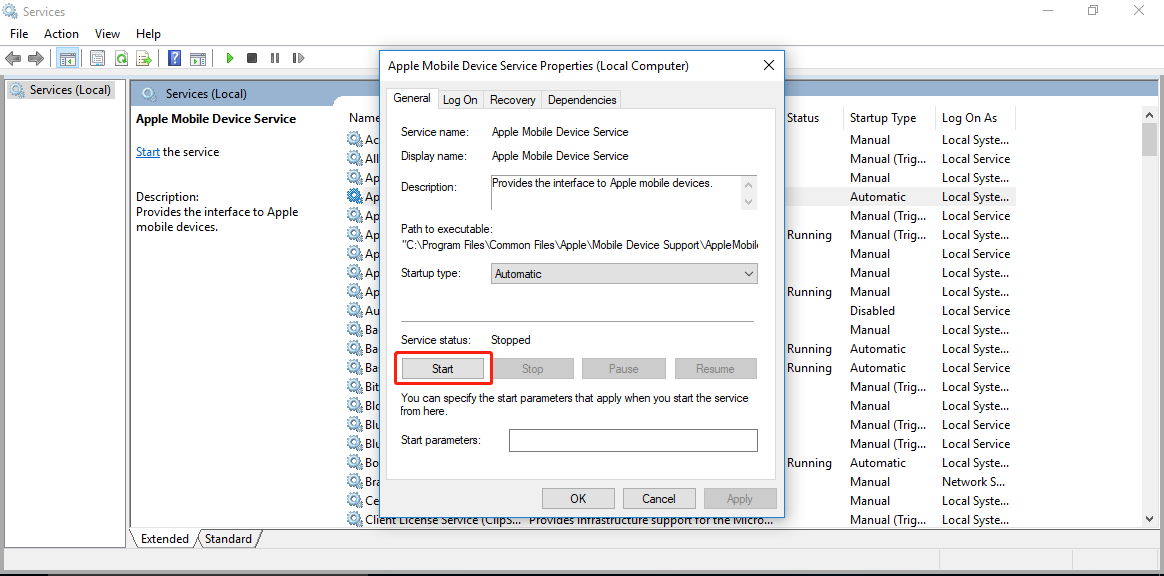Click the gear icon of the 'Bo' service row
Screen dimensions: 1164x576
tap(354, 462)
